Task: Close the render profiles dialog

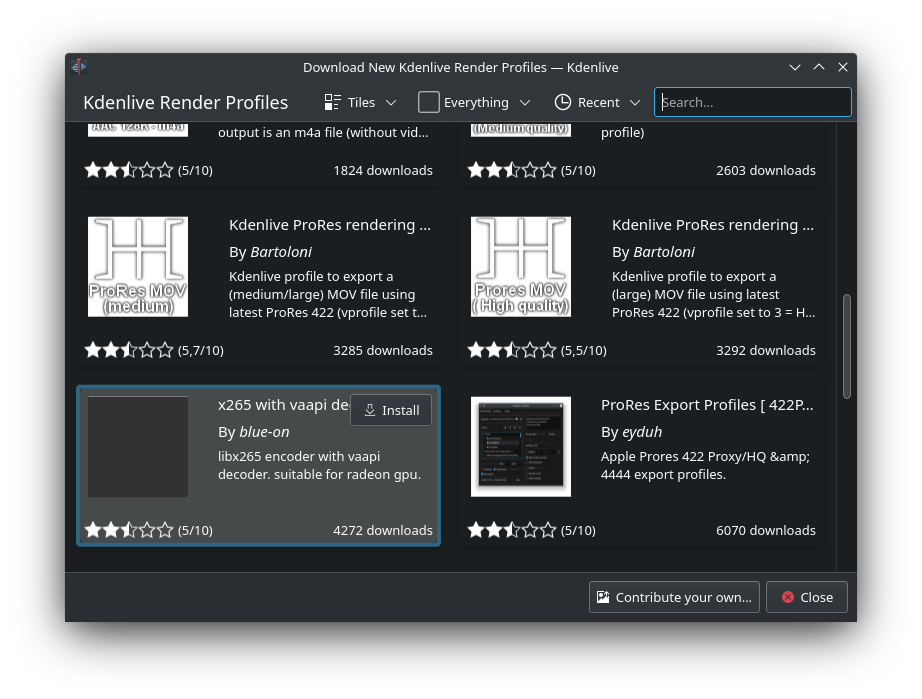Action: click(x=807, y=597)
